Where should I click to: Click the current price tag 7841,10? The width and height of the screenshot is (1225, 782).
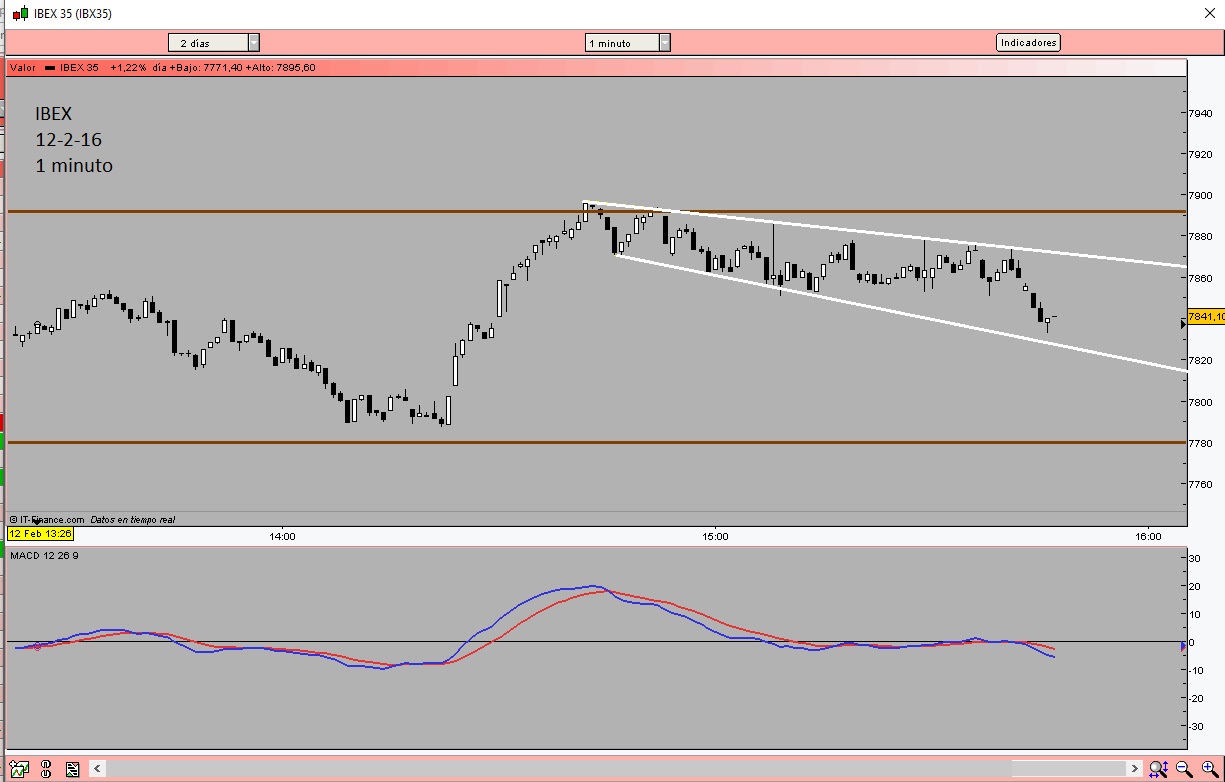tap(1205, 316)
